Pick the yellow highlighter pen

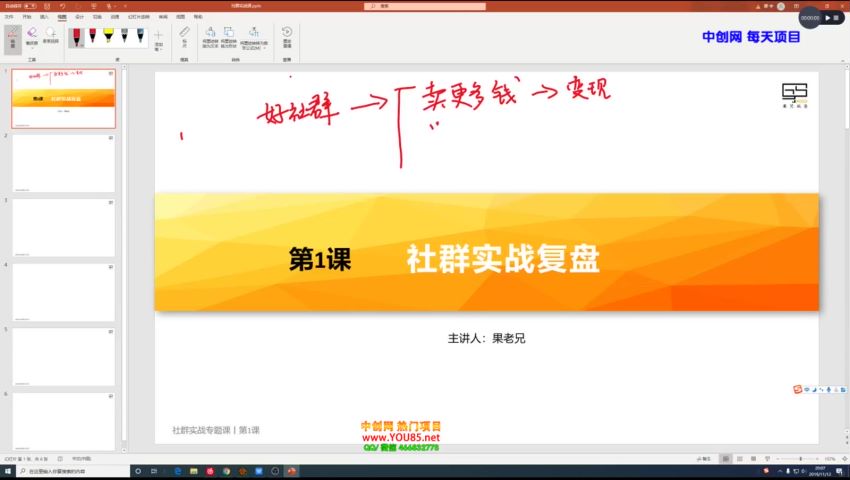pos(108,38)
